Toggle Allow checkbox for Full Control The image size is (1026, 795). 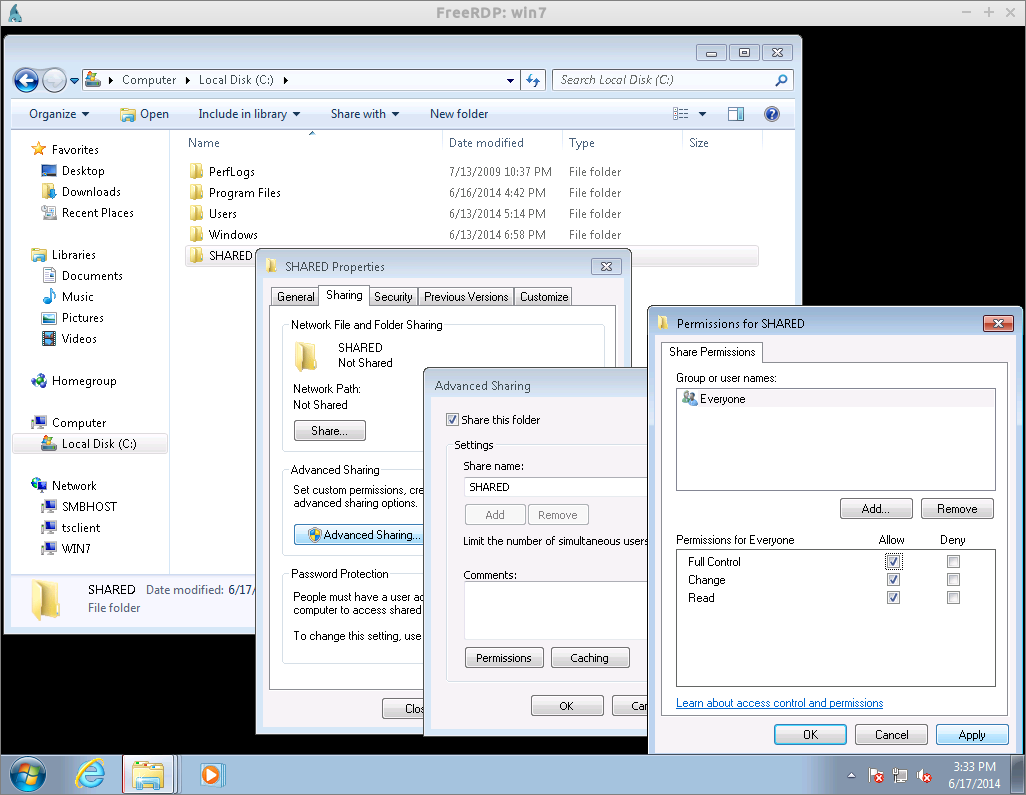coord(893,562)
